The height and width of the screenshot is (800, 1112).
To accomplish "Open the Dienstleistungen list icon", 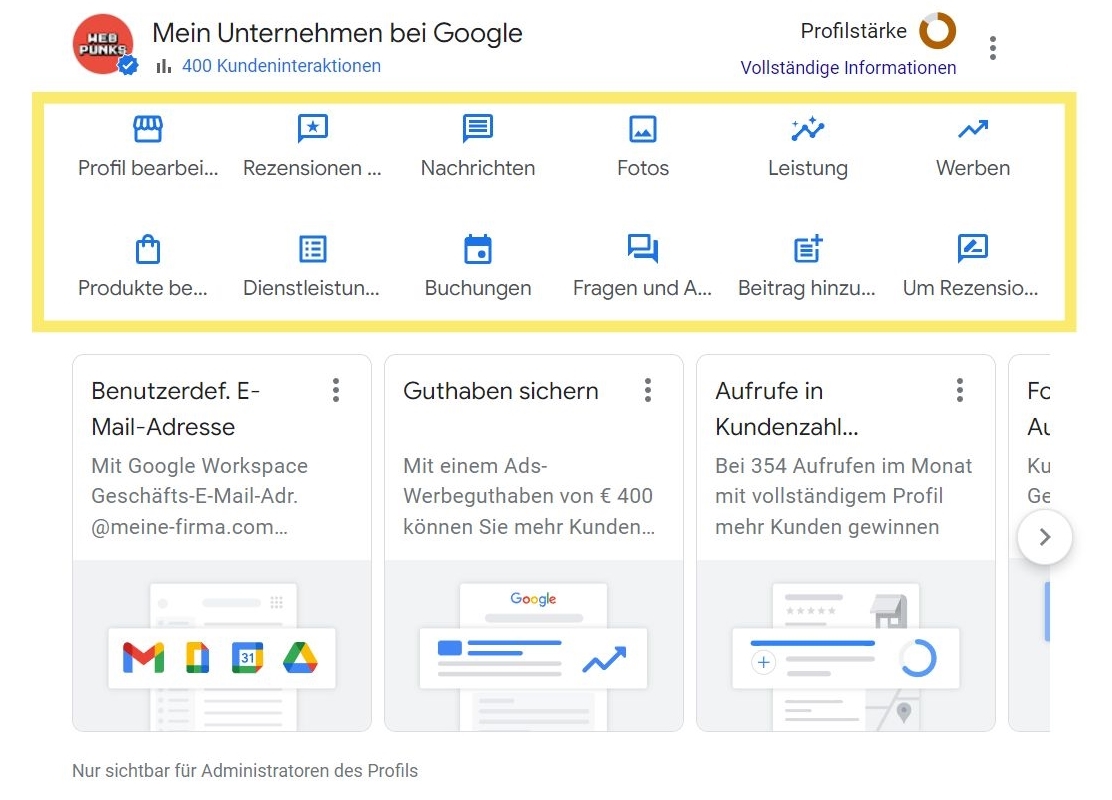I will click(x=313, y=249).
